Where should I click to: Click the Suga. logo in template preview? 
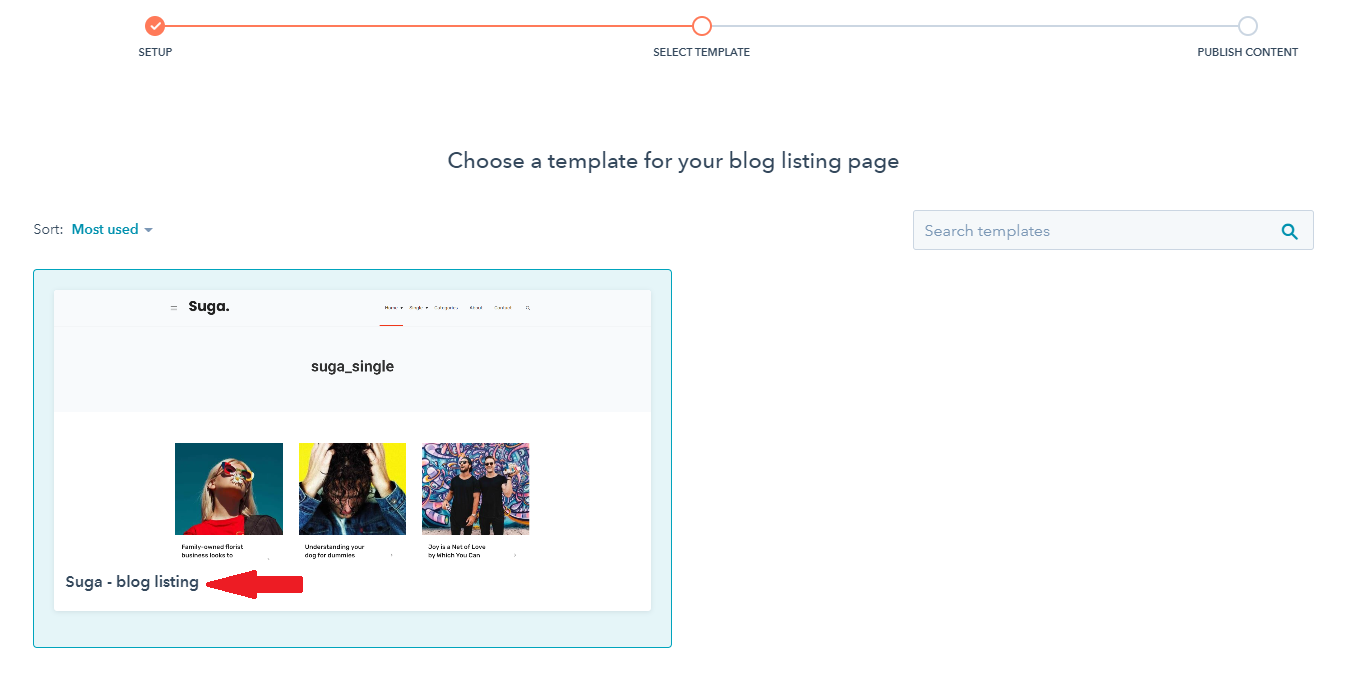(x=209, y=307)
